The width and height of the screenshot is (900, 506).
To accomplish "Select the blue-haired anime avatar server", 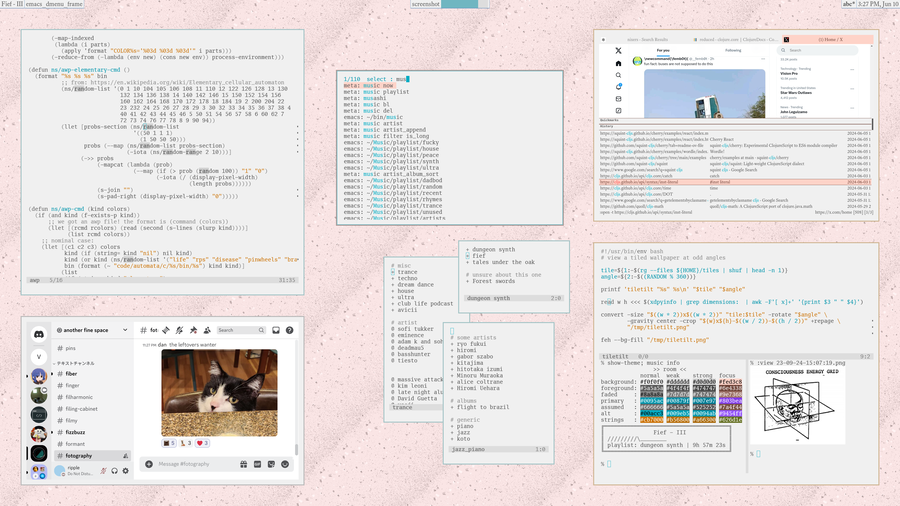I will pos(38,376).
